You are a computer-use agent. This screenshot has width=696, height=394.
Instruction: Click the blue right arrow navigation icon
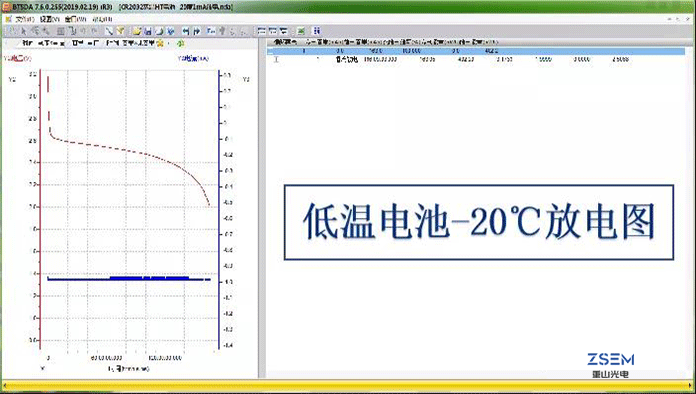(197, 31)
